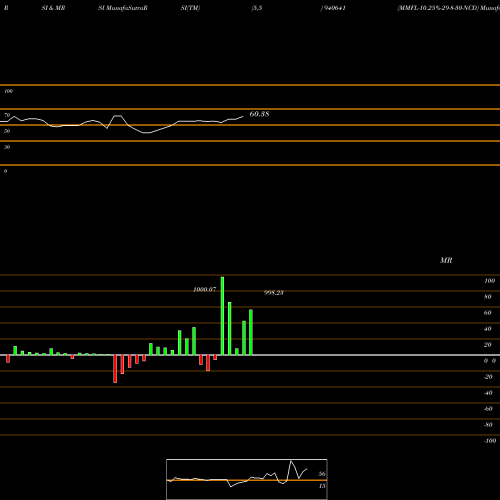Select the deepest red MR histogram bar
The height and width of the screenshot is (500, 500).
[x=115, y=369]
